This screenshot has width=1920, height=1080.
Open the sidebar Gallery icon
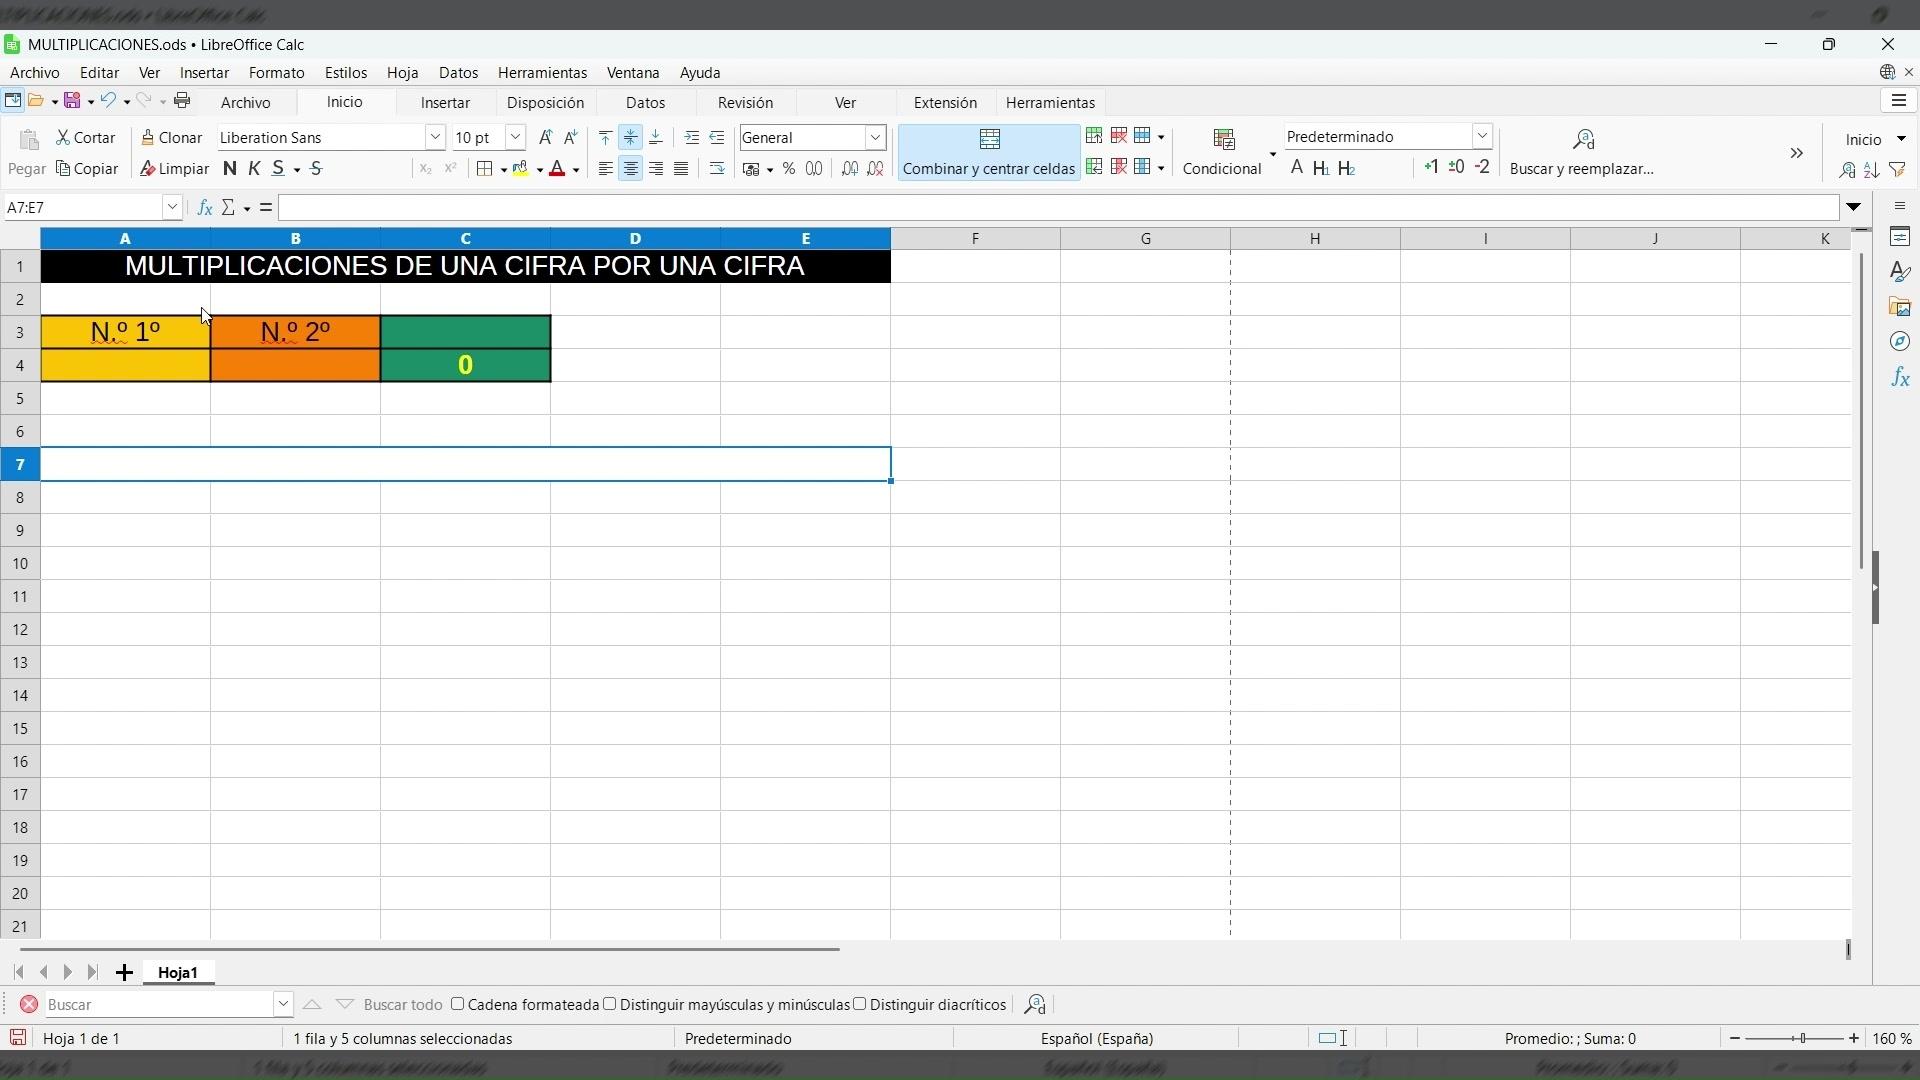pos(1900,307)
